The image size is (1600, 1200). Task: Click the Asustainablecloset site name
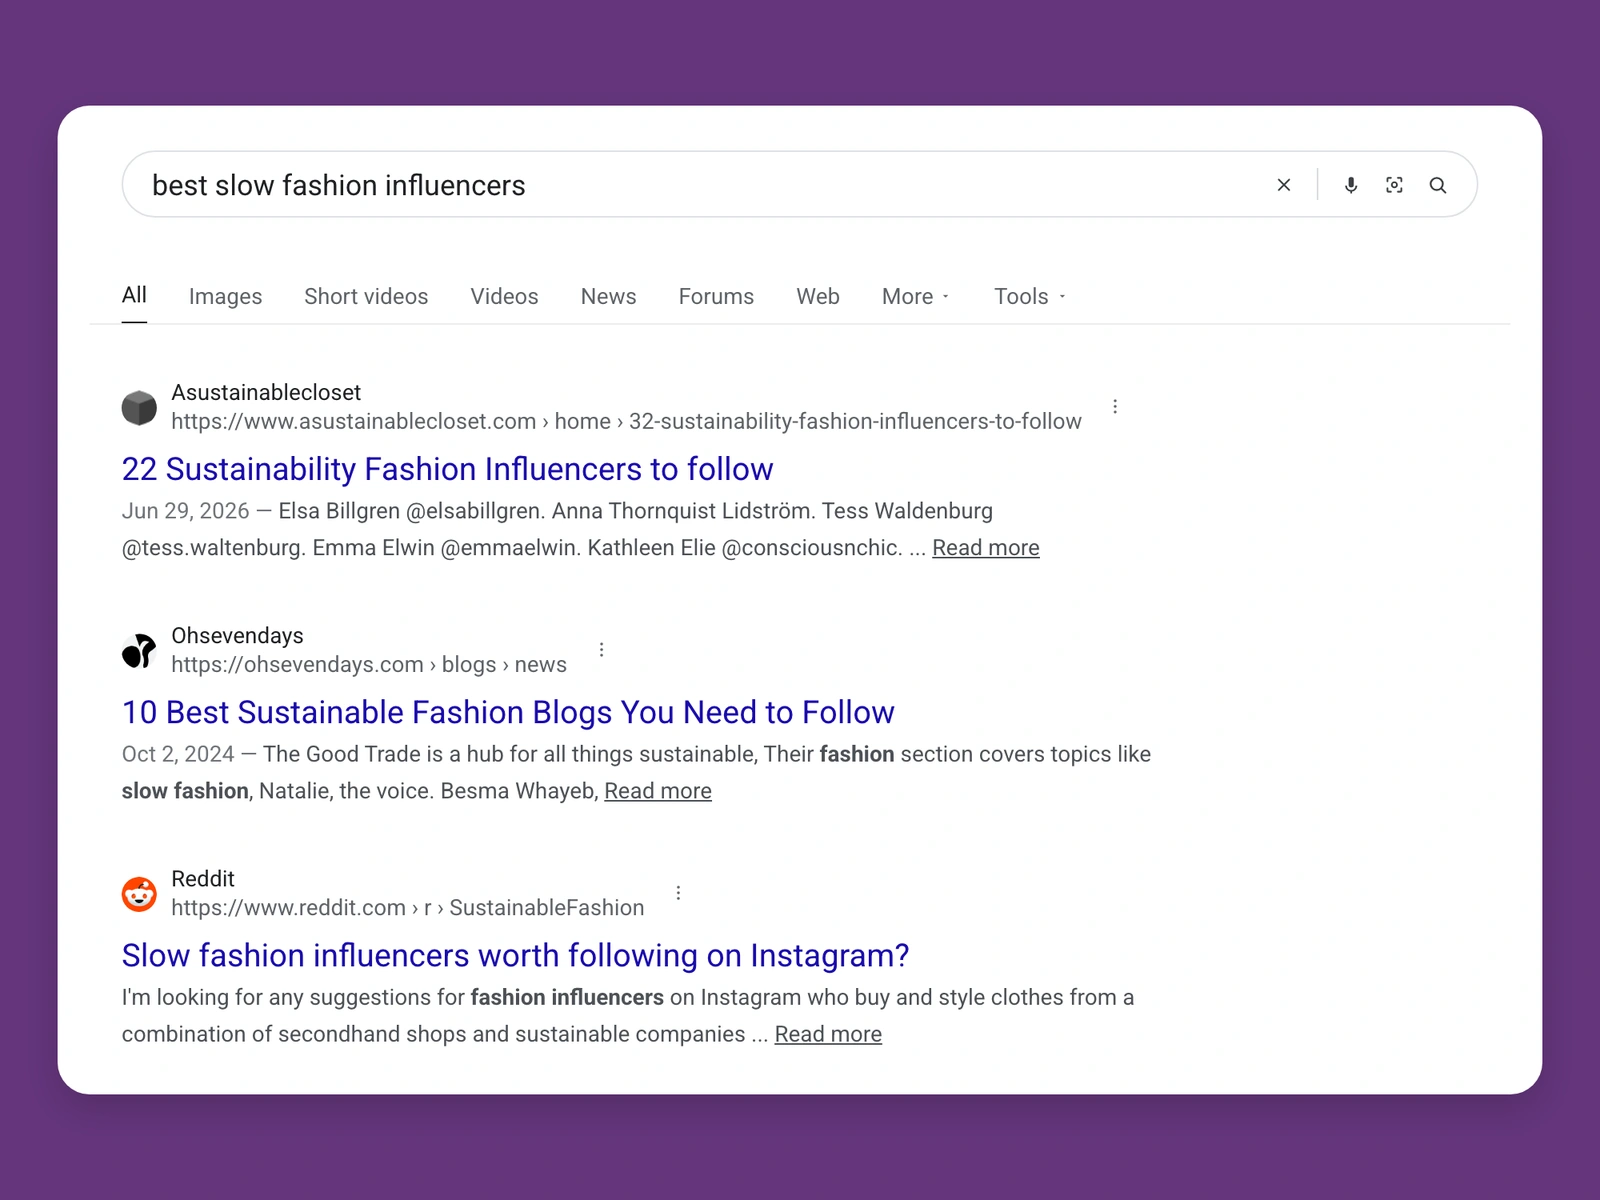click(266, 392)
